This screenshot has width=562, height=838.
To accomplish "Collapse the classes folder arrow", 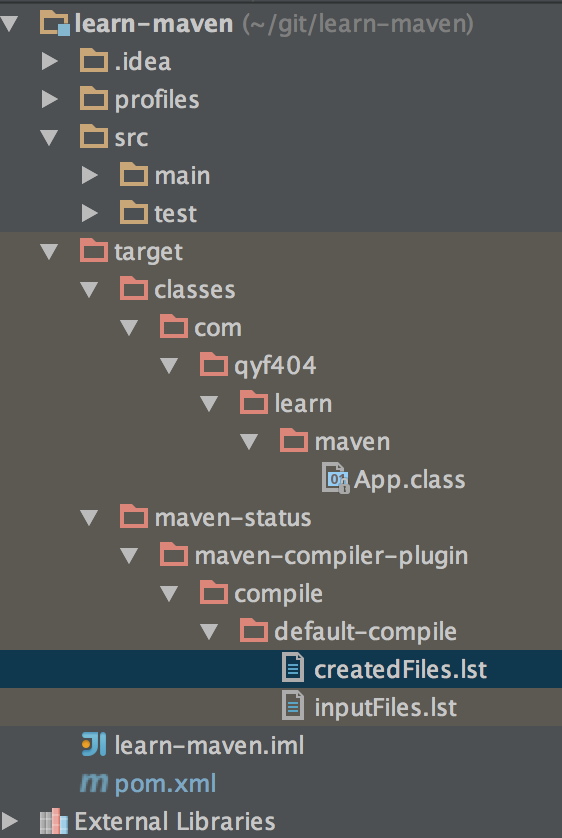I will pos(89,289).
